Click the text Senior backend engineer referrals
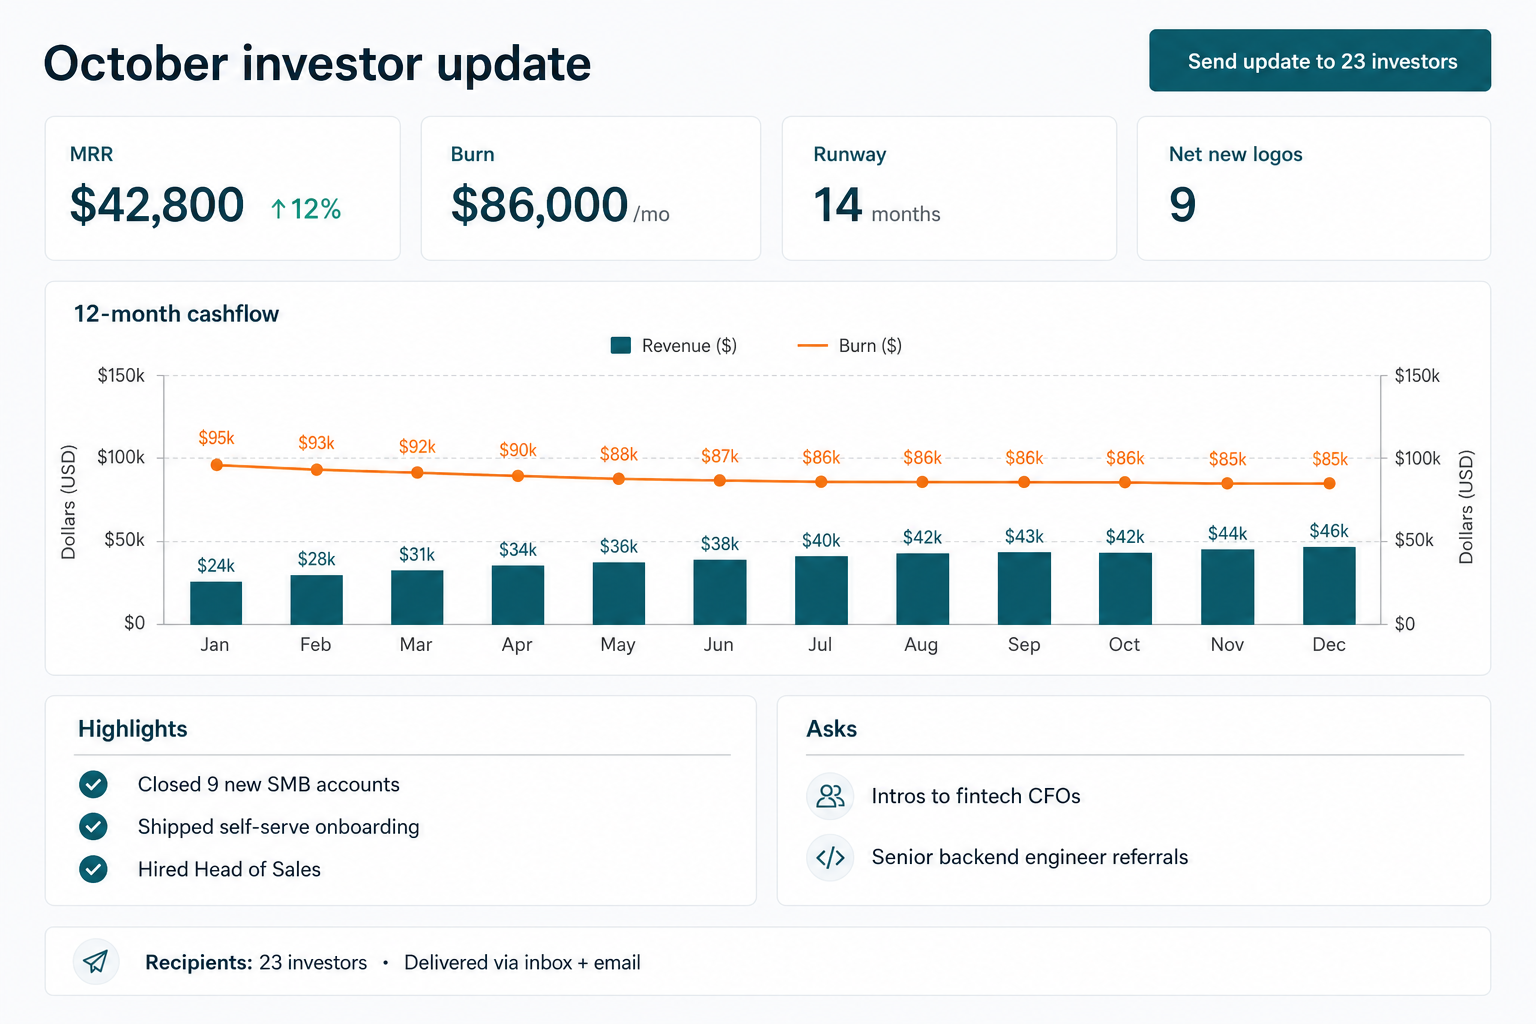The width and height of the screenshot is (1536, 1024). point(1030,857)
